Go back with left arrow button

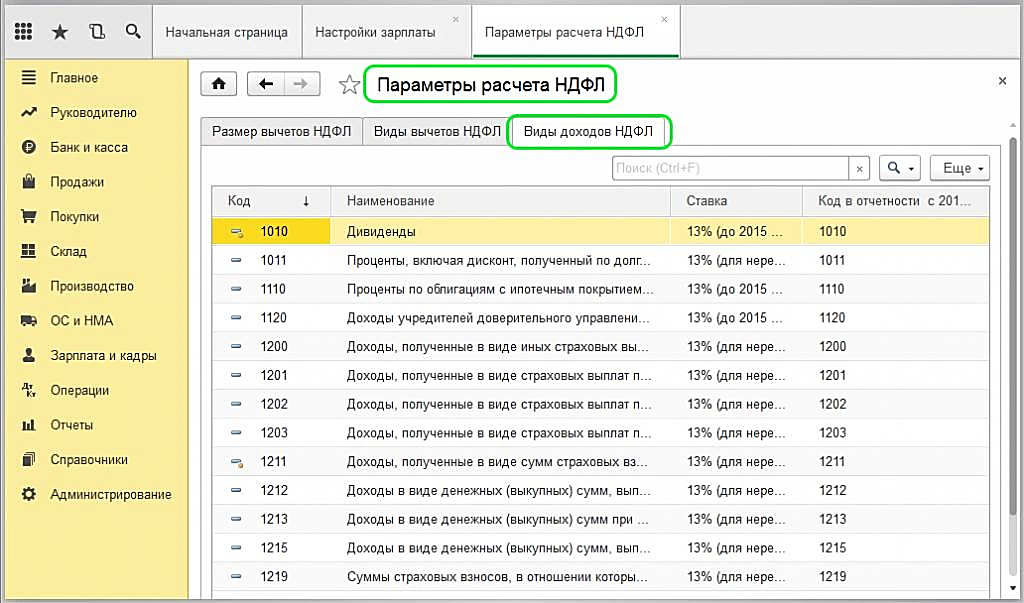pos(266,84)
